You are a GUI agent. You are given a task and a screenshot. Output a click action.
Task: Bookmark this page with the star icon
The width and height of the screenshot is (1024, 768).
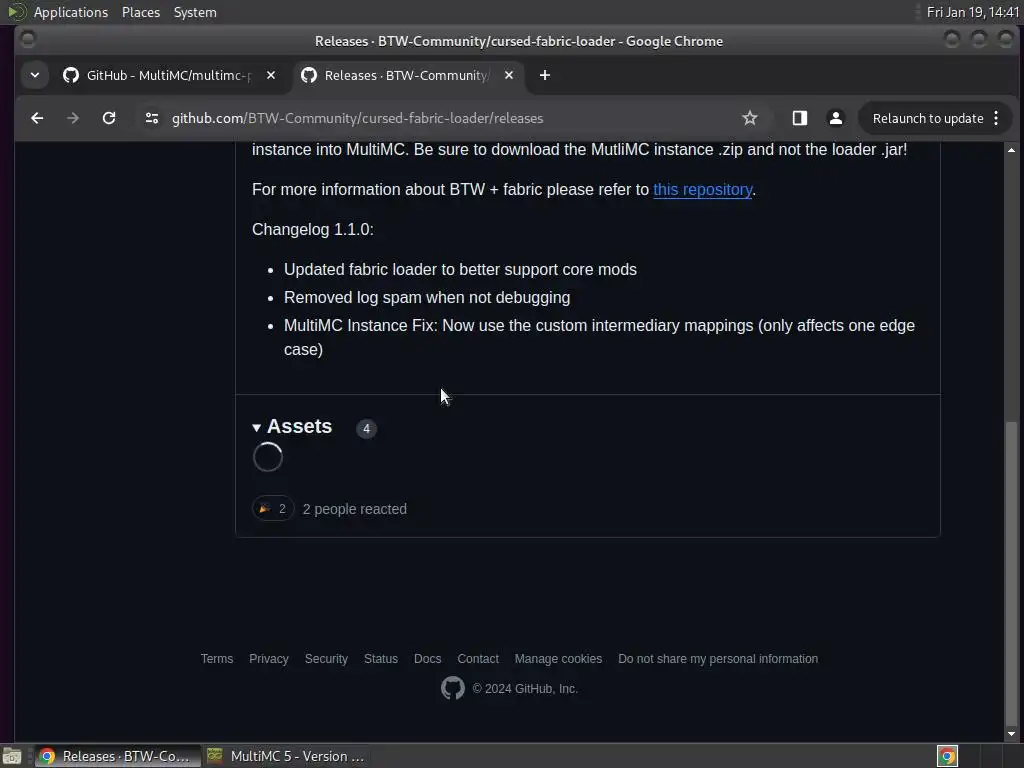pyautogui.click(x=750, y=118)
